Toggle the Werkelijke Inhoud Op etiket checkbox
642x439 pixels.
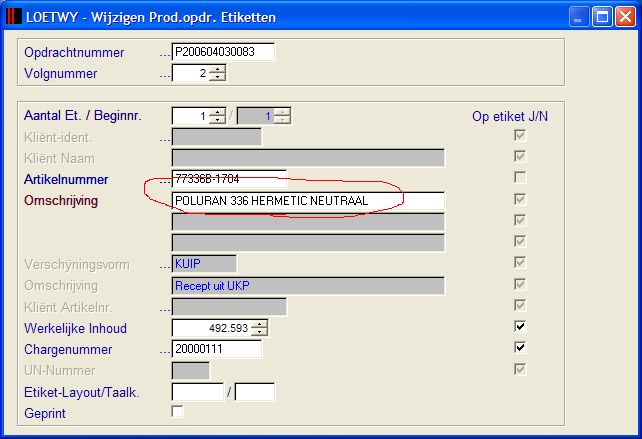click(520, 326)
